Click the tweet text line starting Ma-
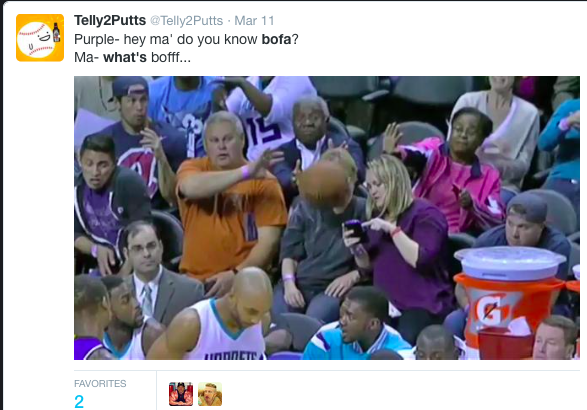This screenshot has width=587, height=410. coord(132,57)
